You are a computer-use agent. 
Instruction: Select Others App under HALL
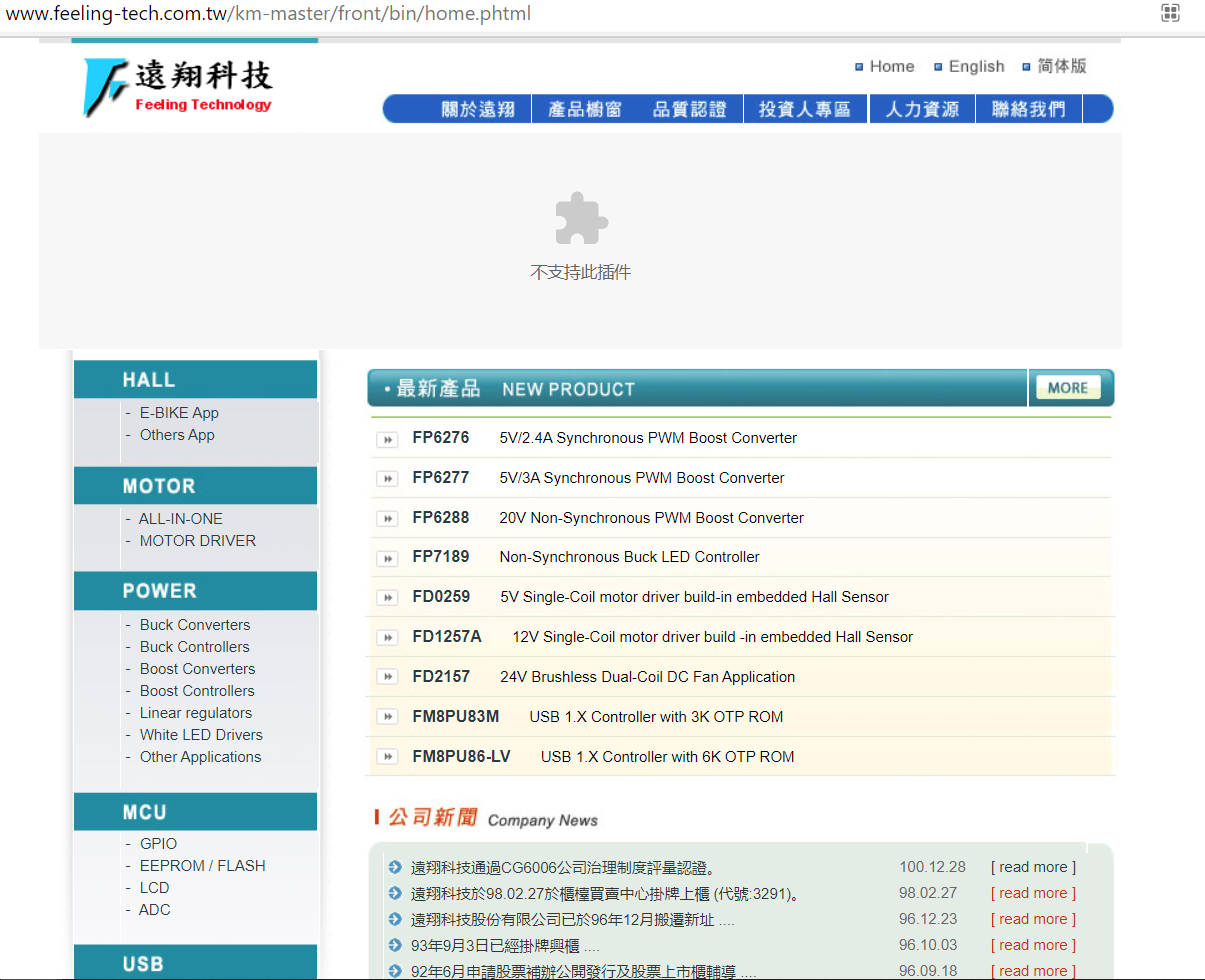(x=177, y=435)
